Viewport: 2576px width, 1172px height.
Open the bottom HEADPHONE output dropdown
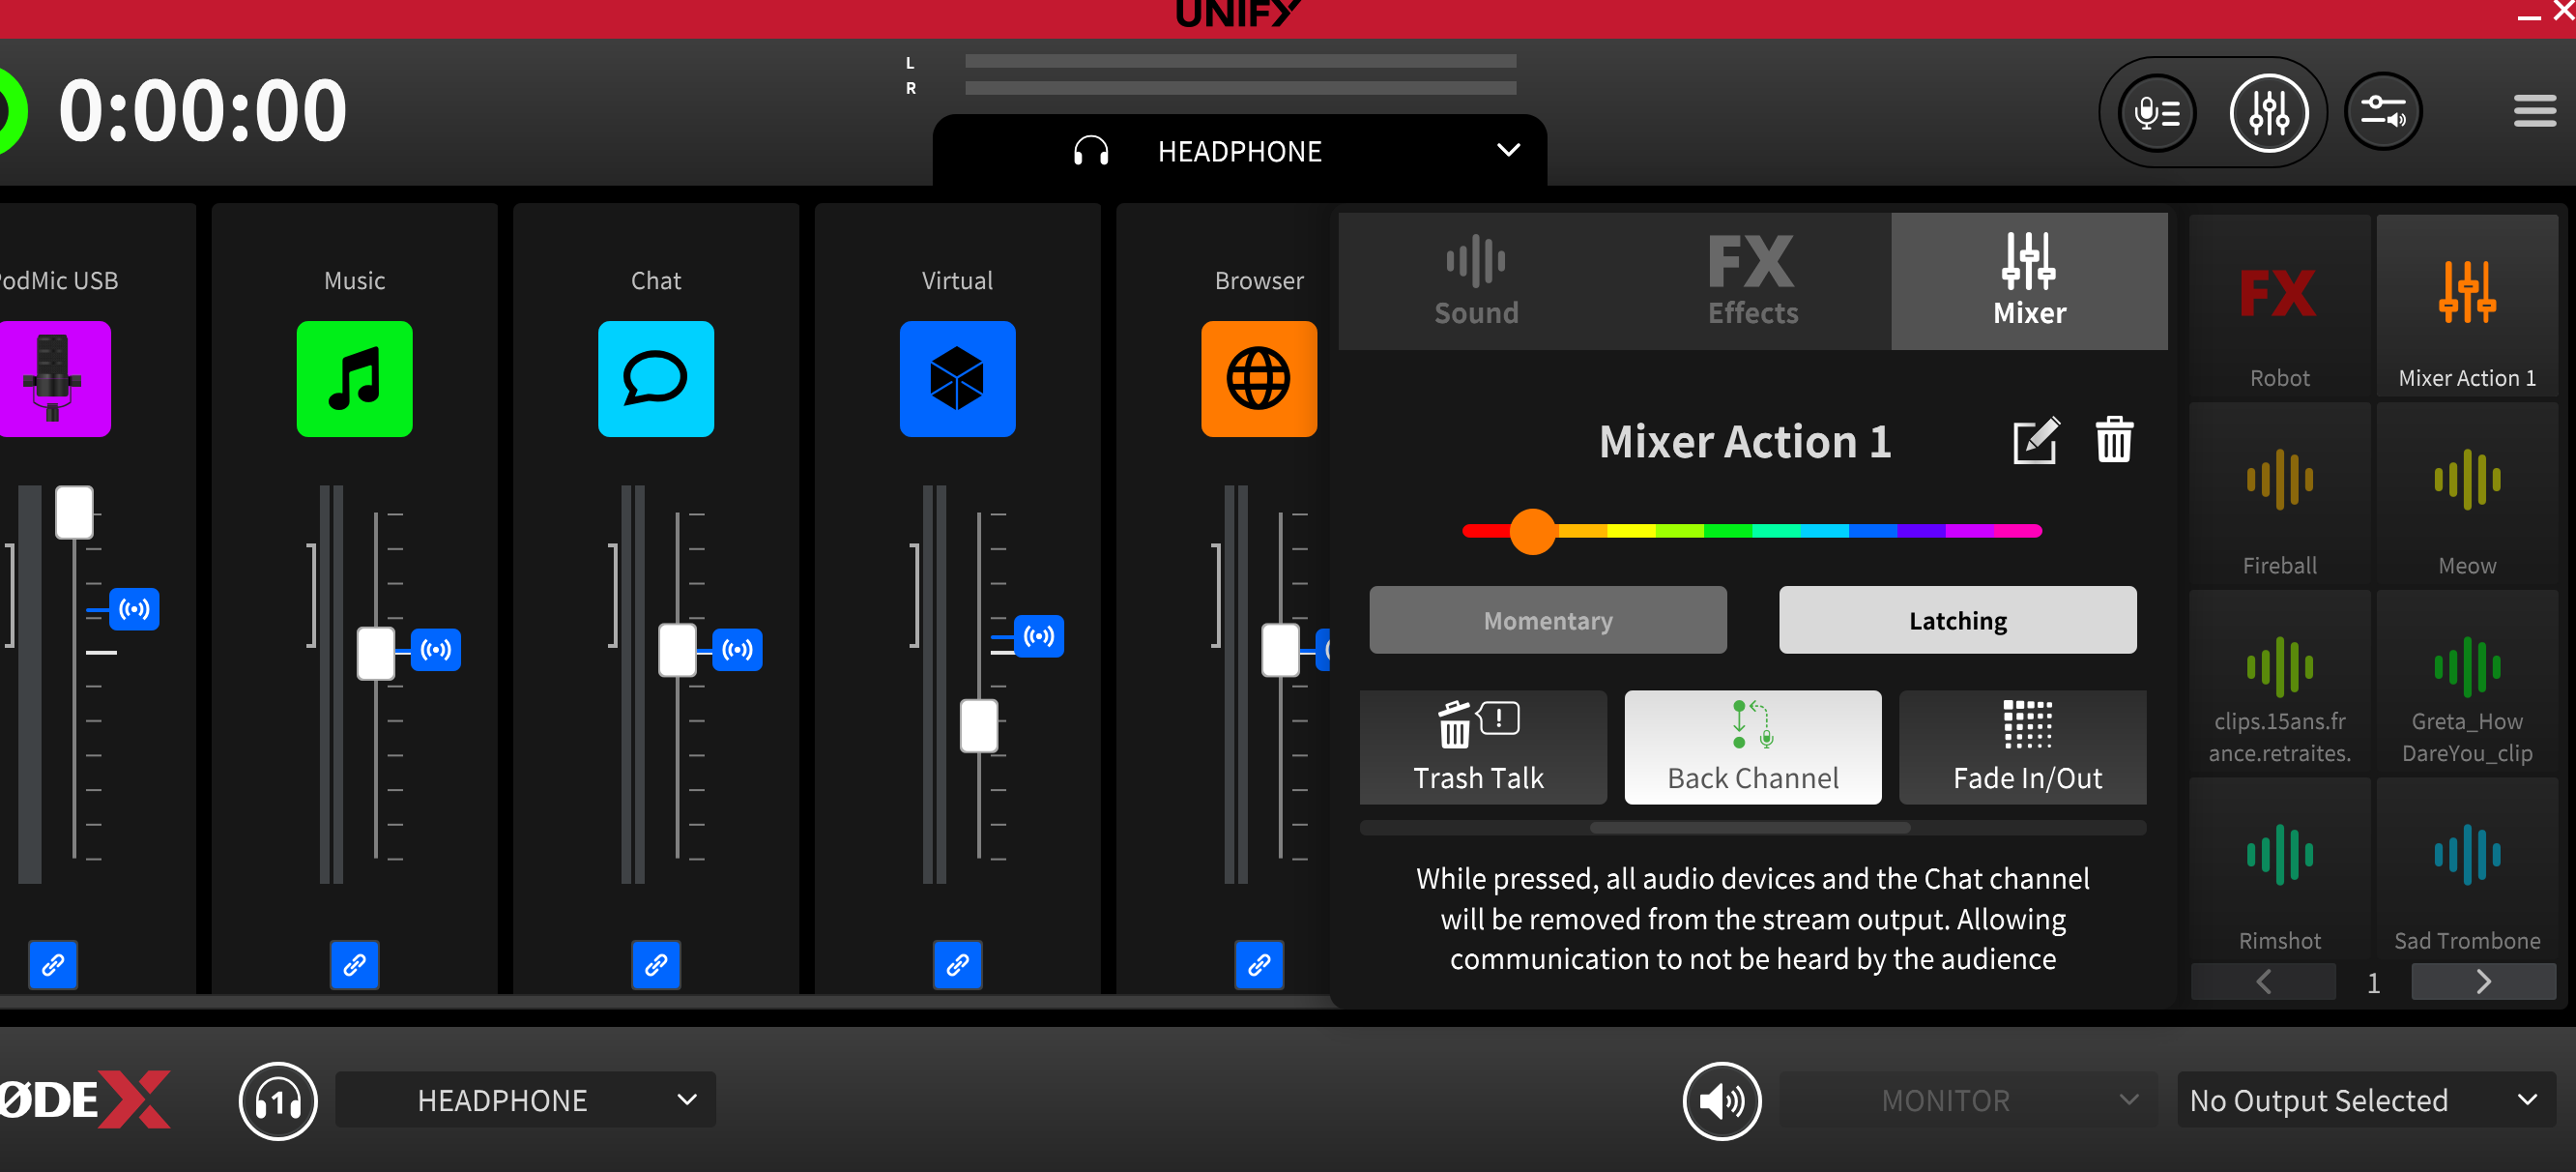(525, 1100)
